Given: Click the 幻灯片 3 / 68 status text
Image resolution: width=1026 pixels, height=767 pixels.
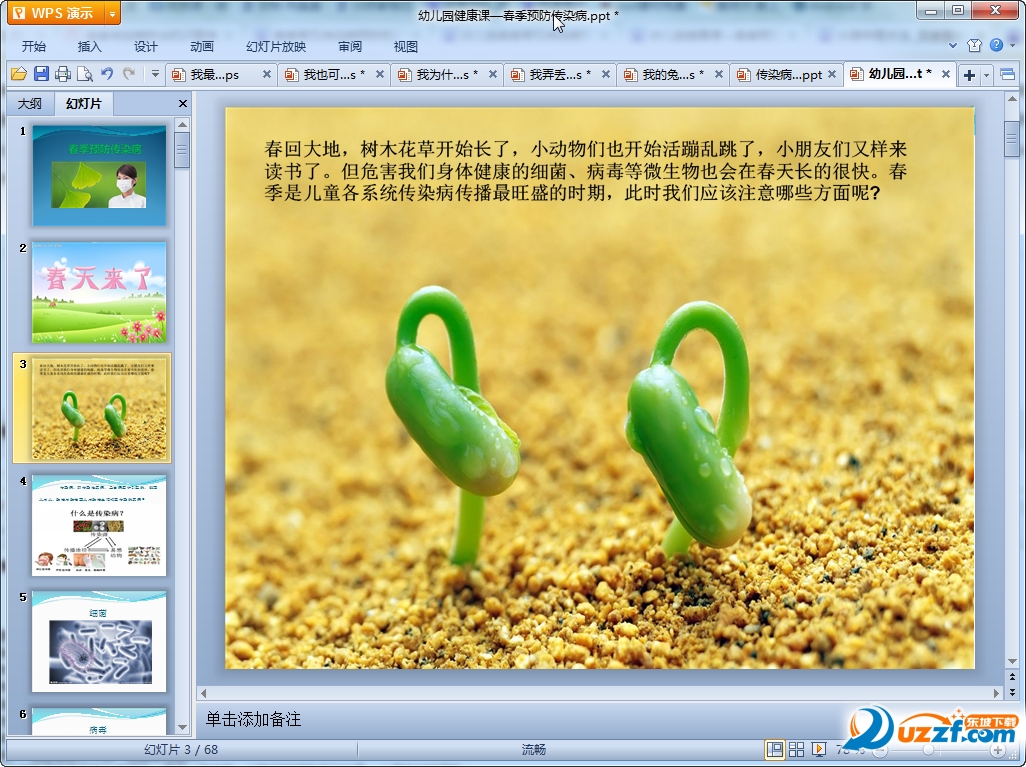Looking at the screenshot, I should [181, 750].
